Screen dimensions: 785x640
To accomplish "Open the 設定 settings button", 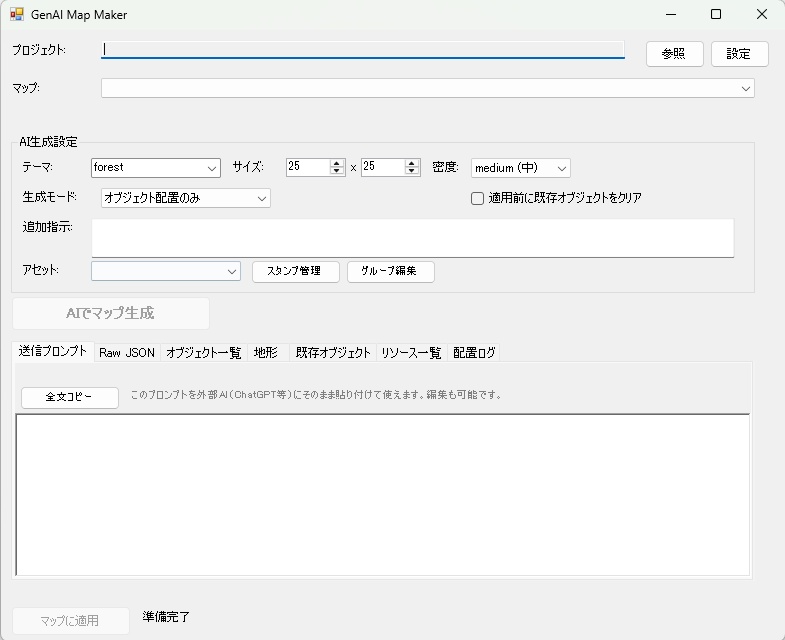I will click(x=739, y=54).
